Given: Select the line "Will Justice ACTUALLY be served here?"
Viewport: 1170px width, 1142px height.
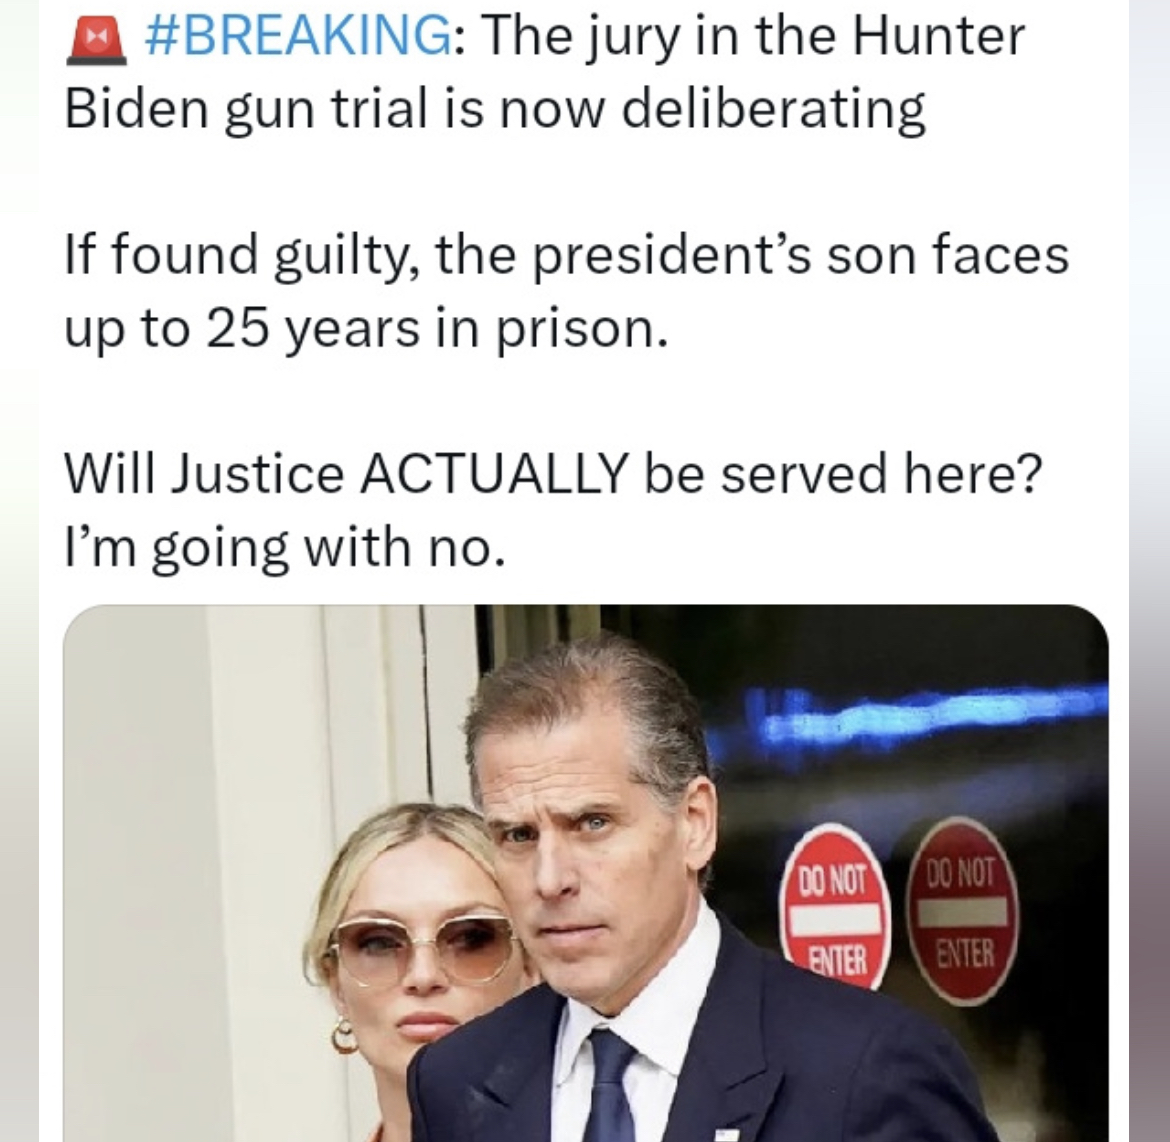Looking at the screenshot, I should point(552,472).
